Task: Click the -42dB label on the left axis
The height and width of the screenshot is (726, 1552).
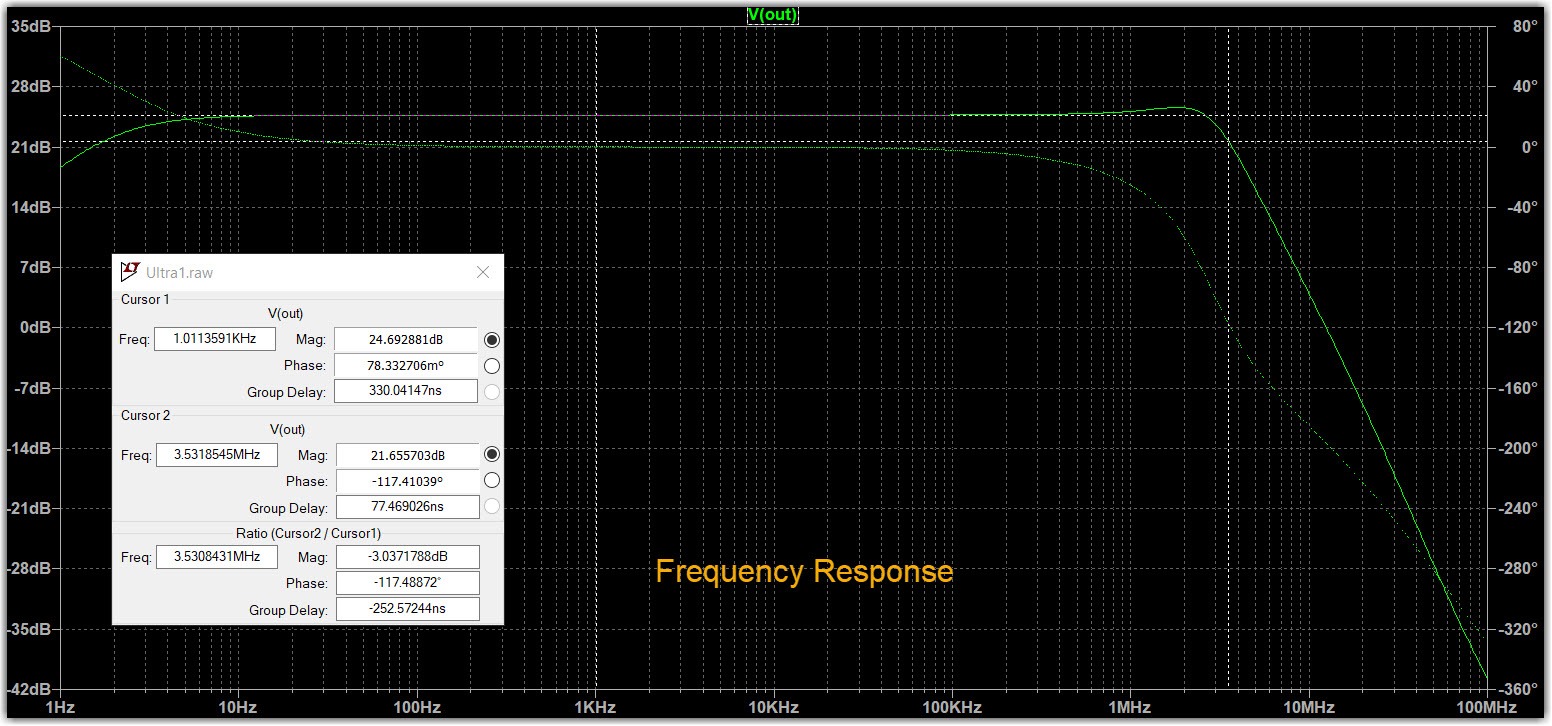Action: [28, 690]
